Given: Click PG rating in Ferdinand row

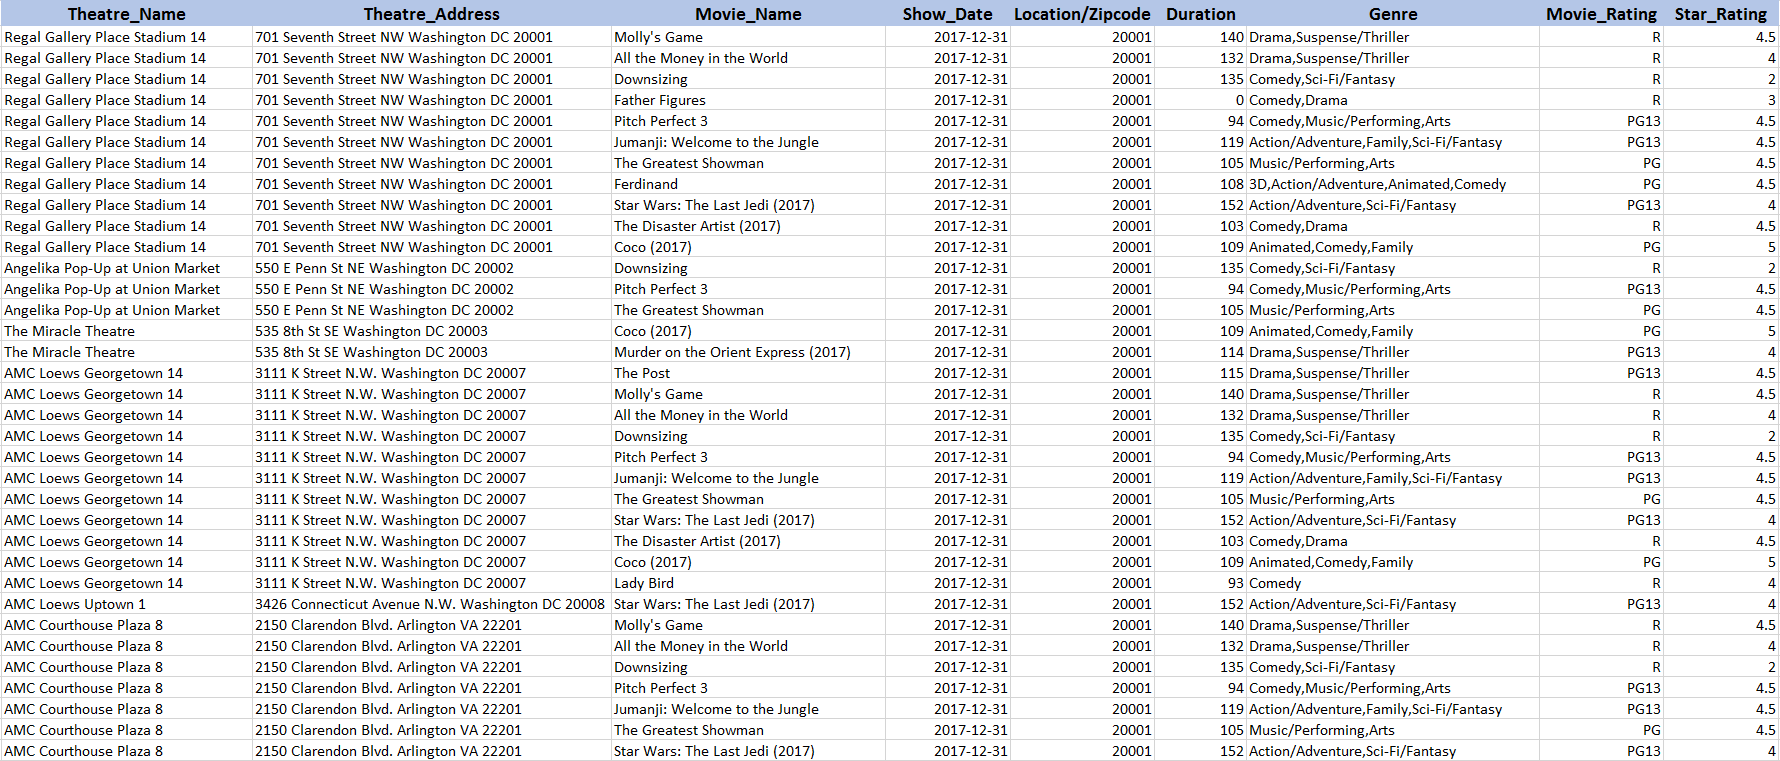Looking at the screenshot, I should coord(1600,184).
